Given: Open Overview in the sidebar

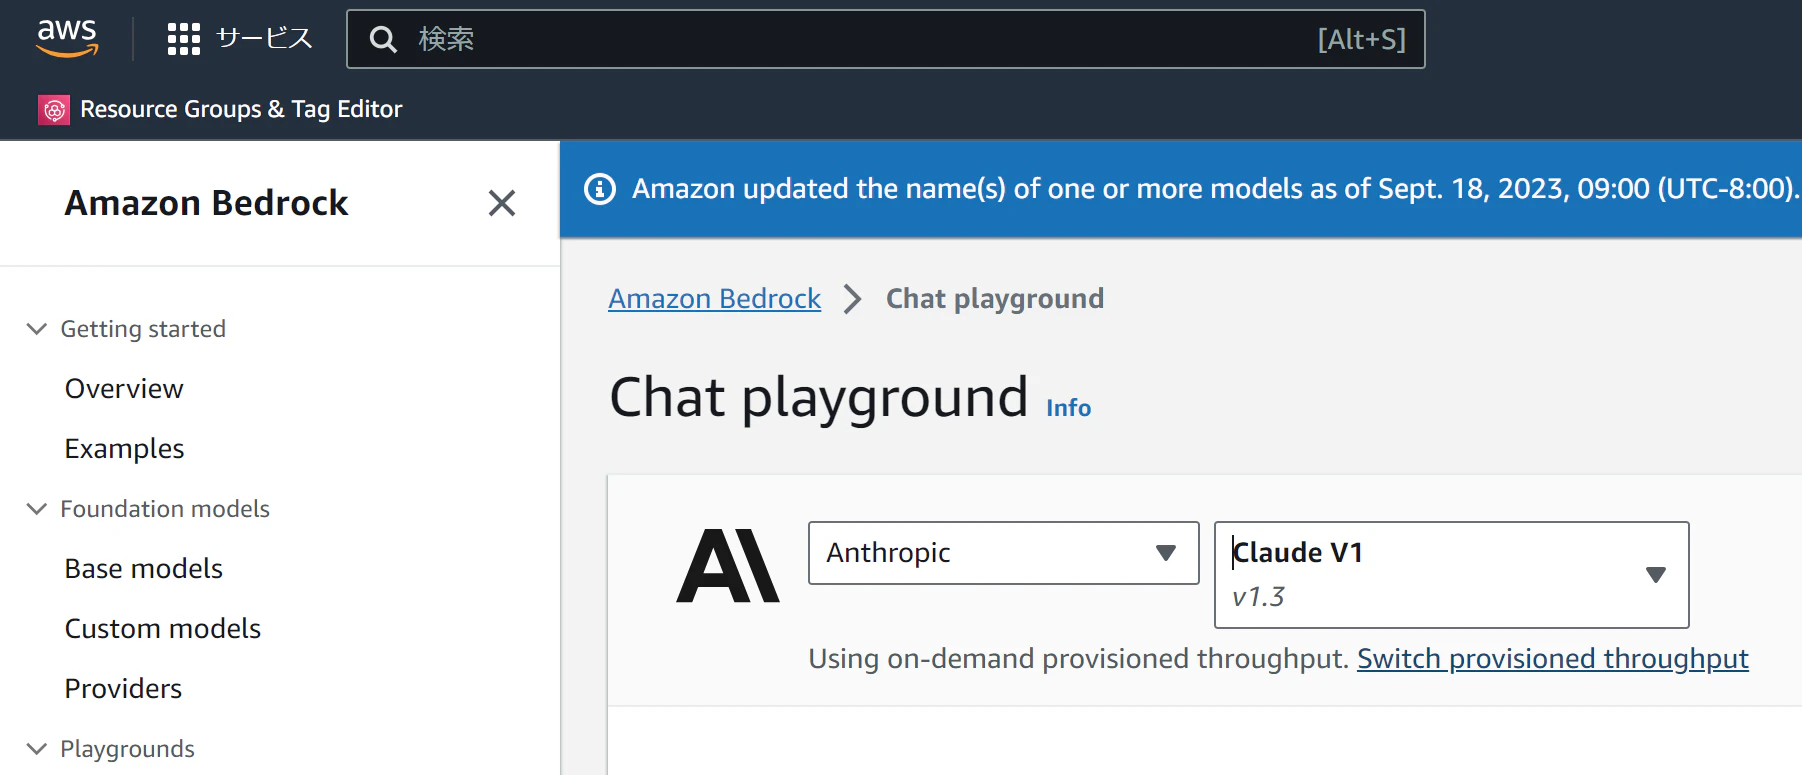Looking at the screenshot, I should click(x=124, y=389).
